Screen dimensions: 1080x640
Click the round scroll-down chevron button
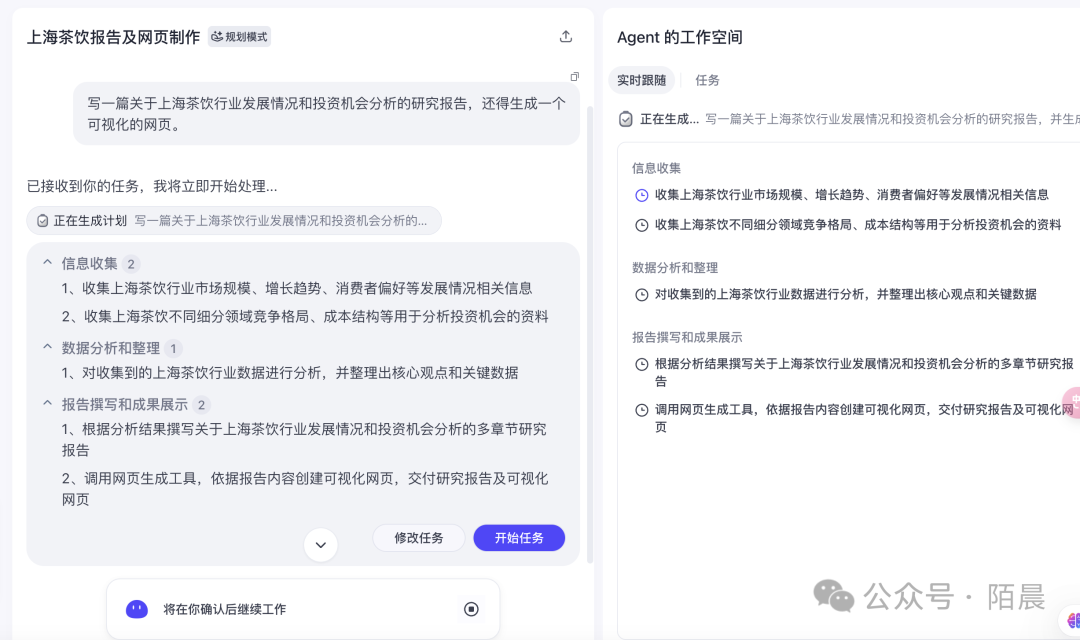coord(321,545)
